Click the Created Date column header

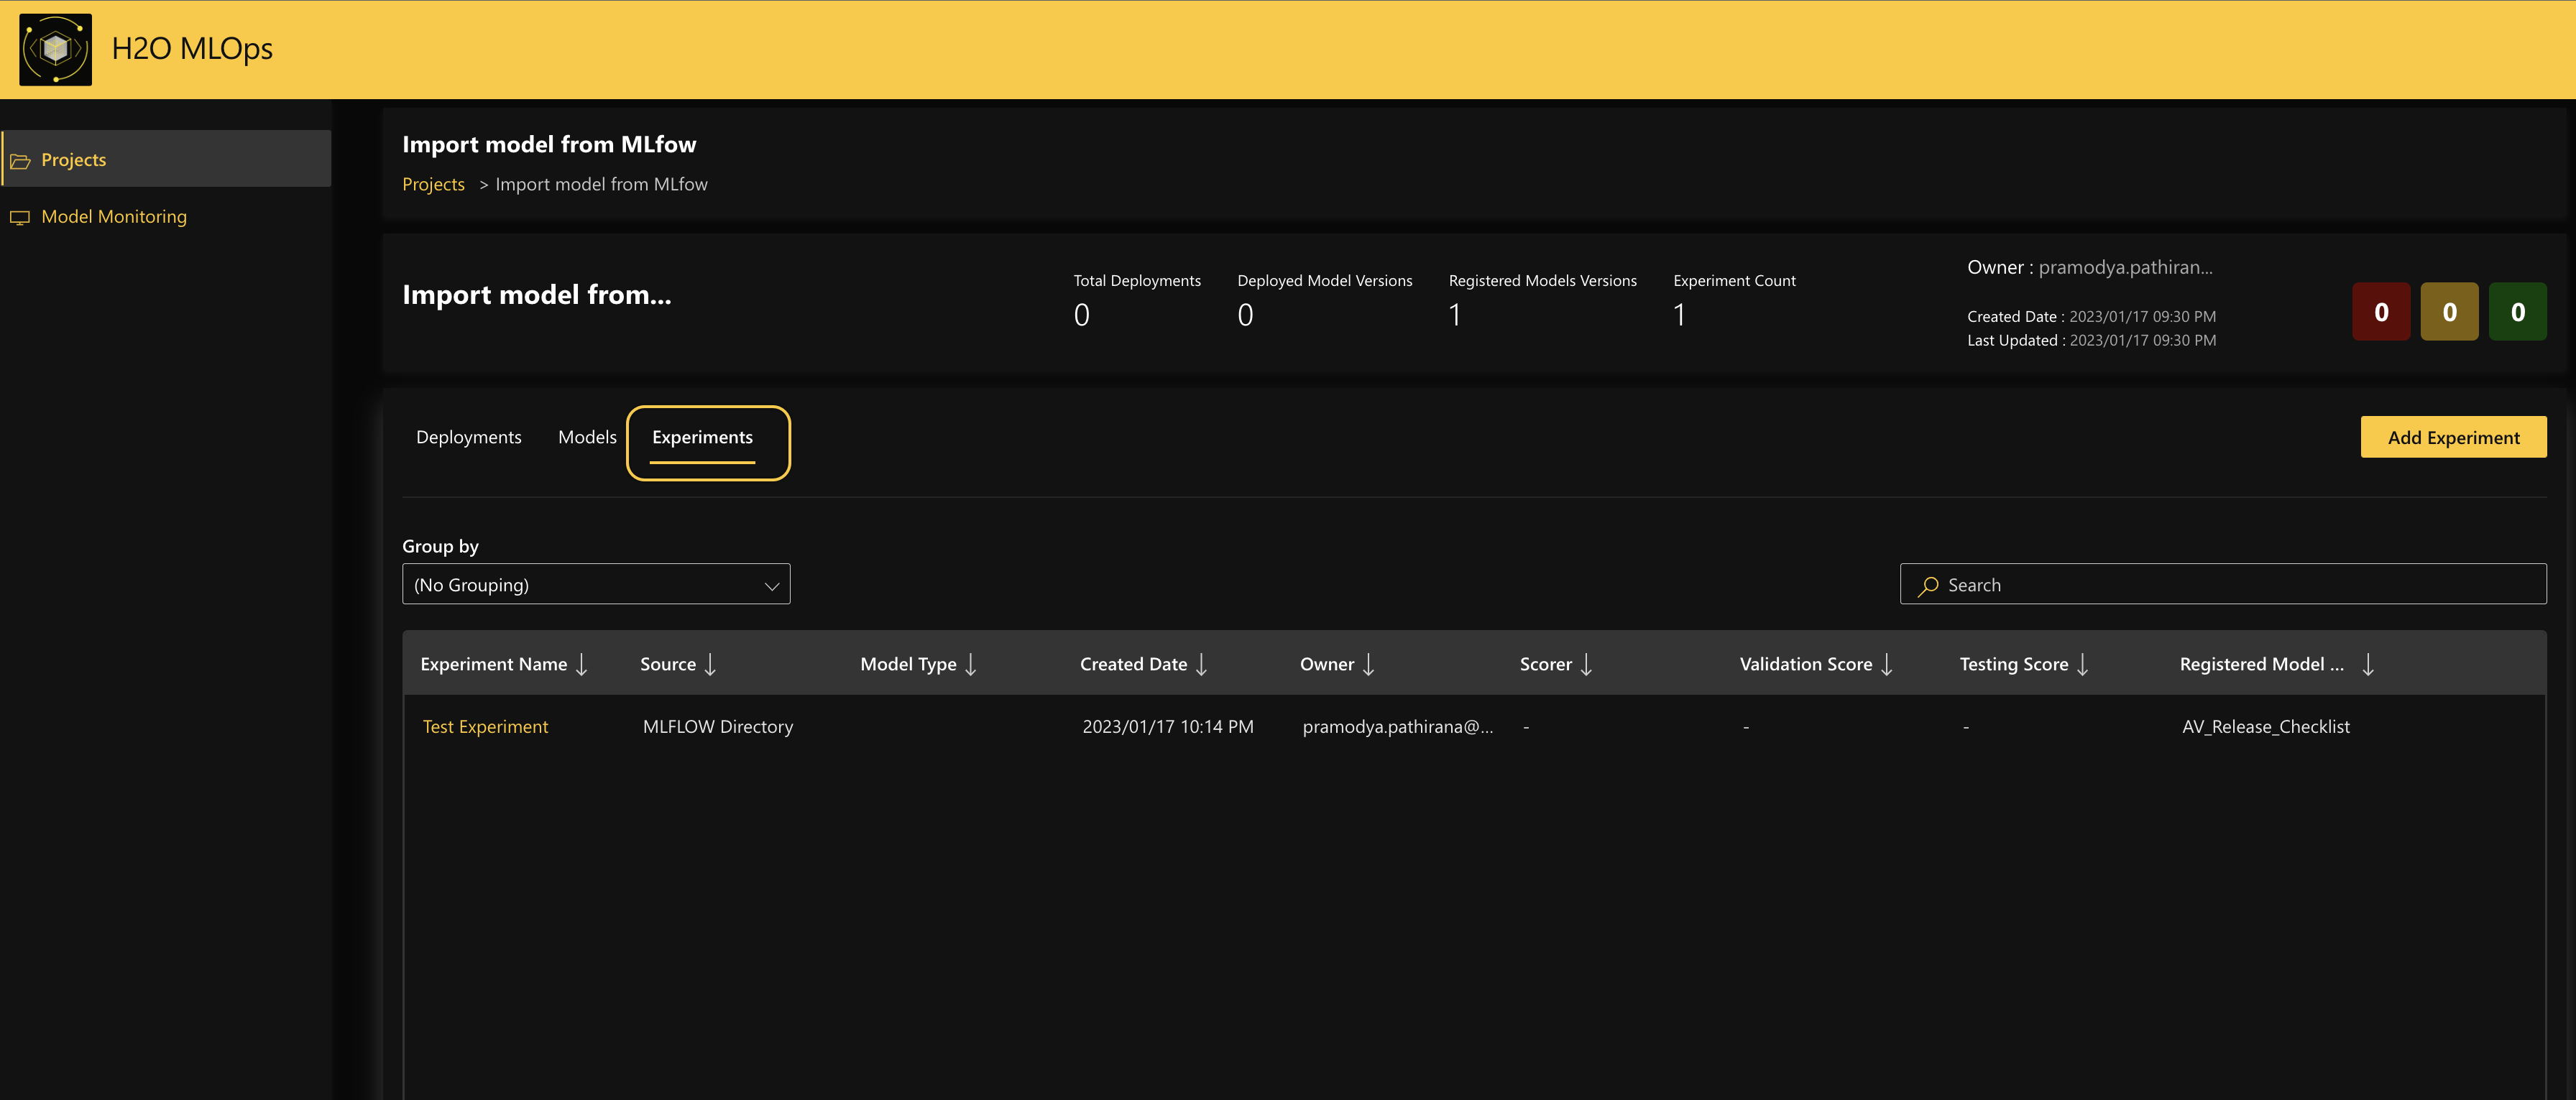click(1134, 664)
